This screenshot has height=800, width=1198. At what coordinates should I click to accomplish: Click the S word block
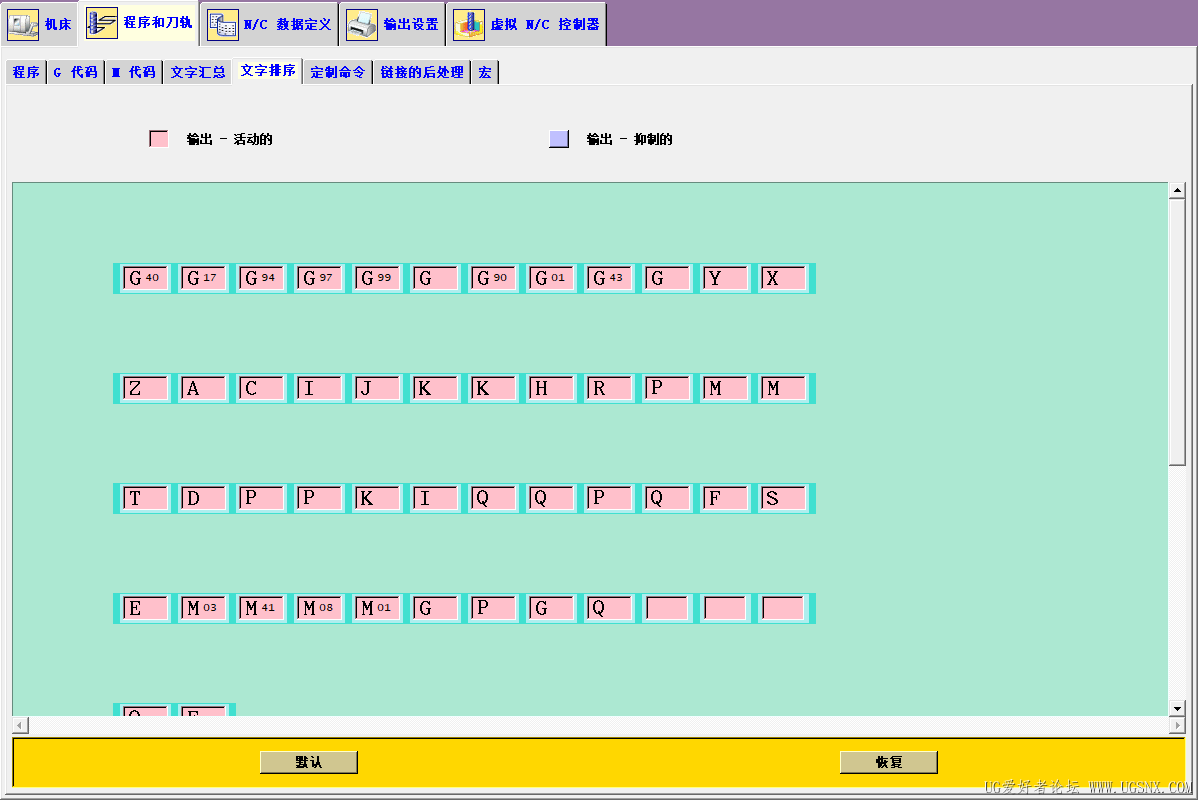click(x=784, y=498)
